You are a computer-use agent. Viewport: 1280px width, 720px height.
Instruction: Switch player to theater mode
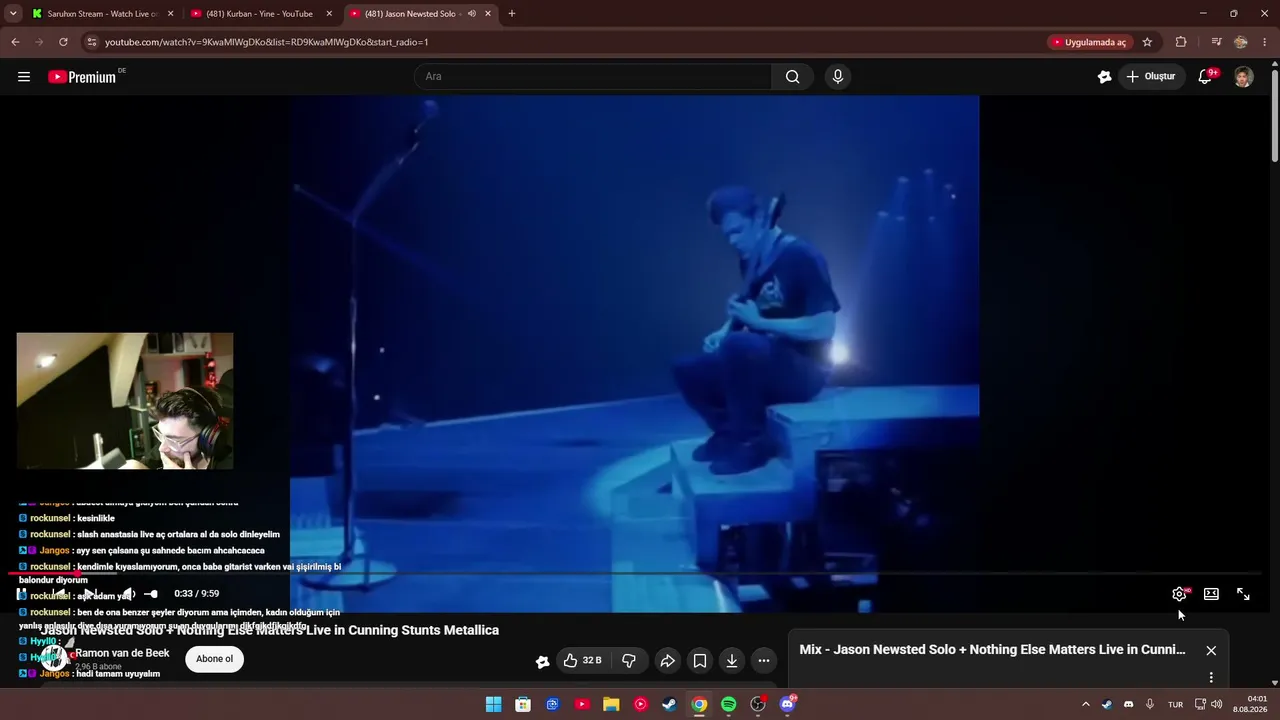click(1211, 594)
